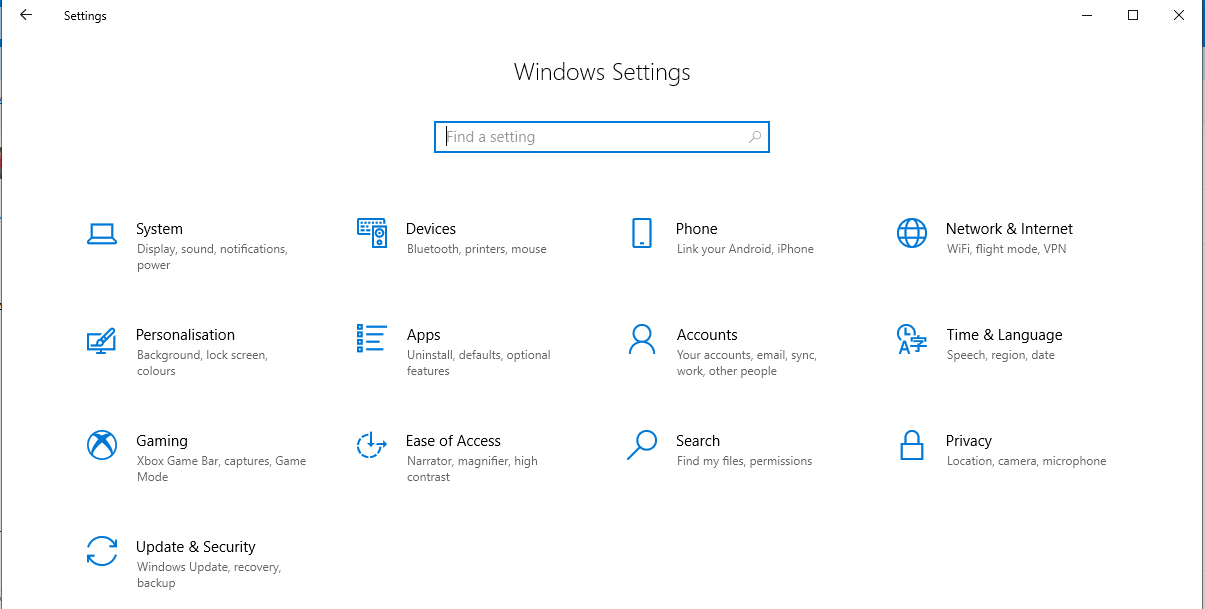Open the System settings label

[159, 229]
